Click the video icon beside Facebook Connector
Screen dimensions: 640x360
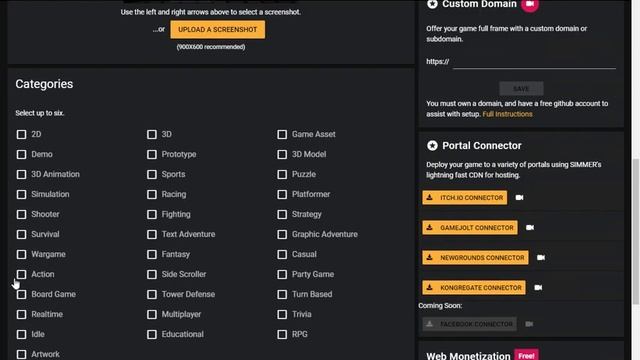(x=529, y=324)
